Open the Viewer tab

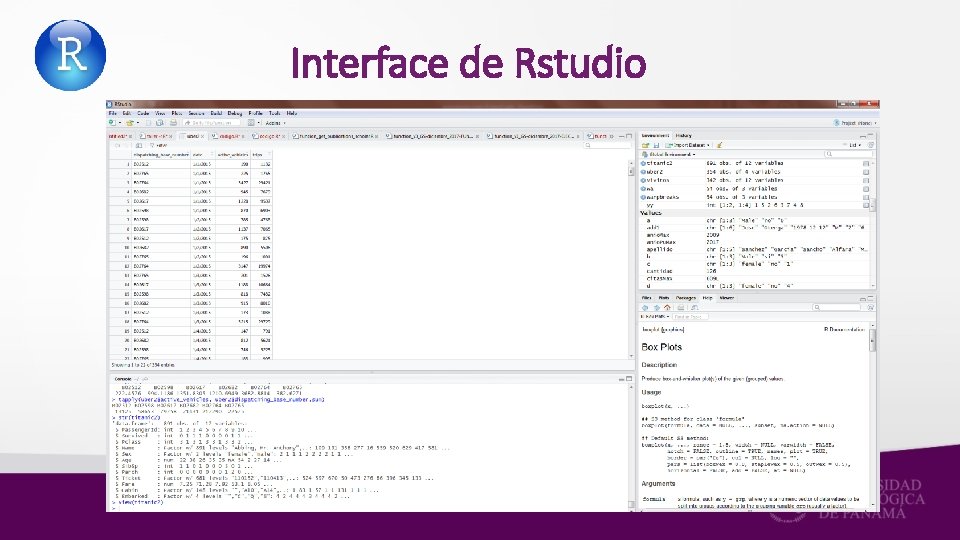727,298
